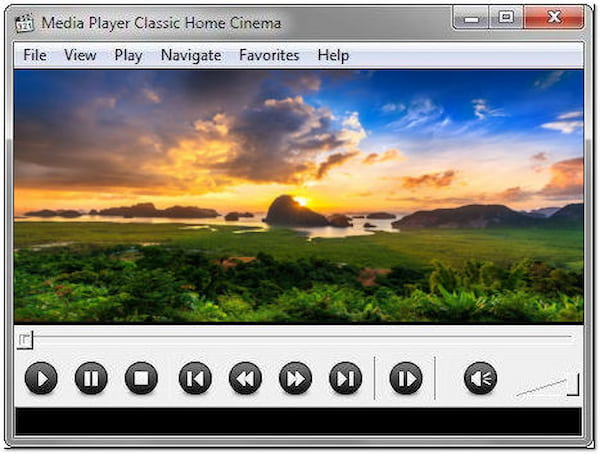
Task: Pause the video
Action: (91, 378)
